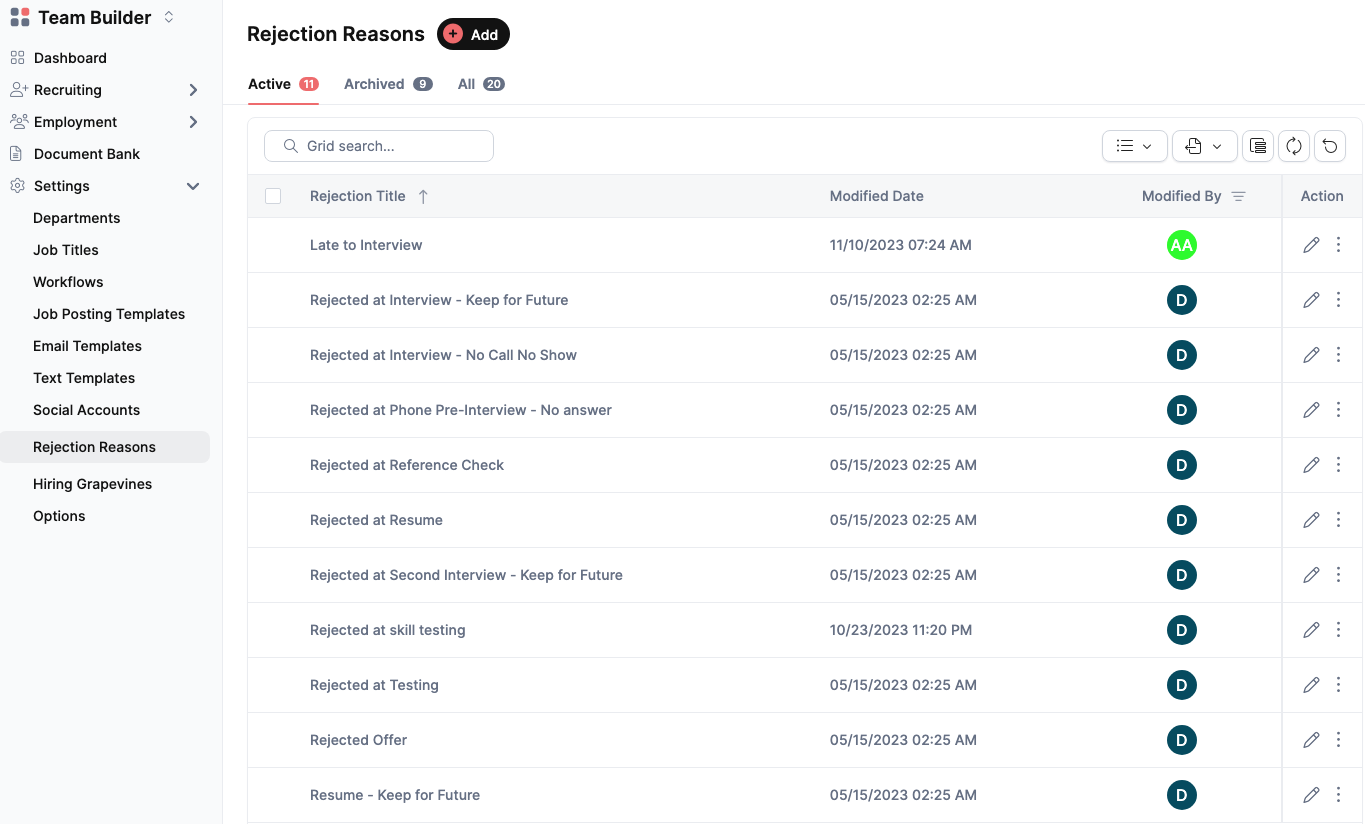
Task: Open Social Accounts in sidebar
Action: [x=87, y=410]
